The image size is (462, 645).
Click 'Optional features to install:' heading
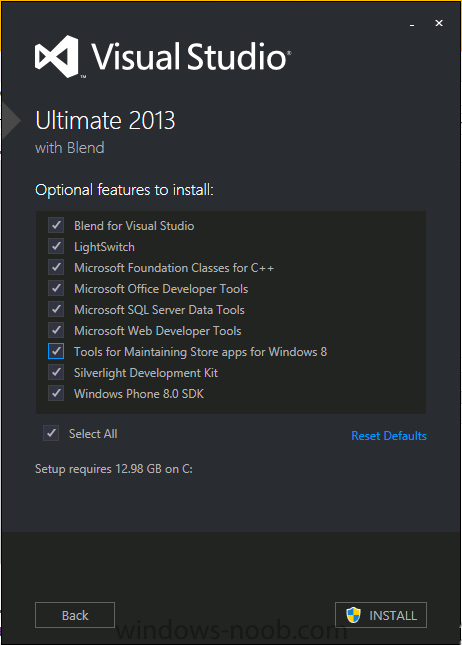point(125,190)
